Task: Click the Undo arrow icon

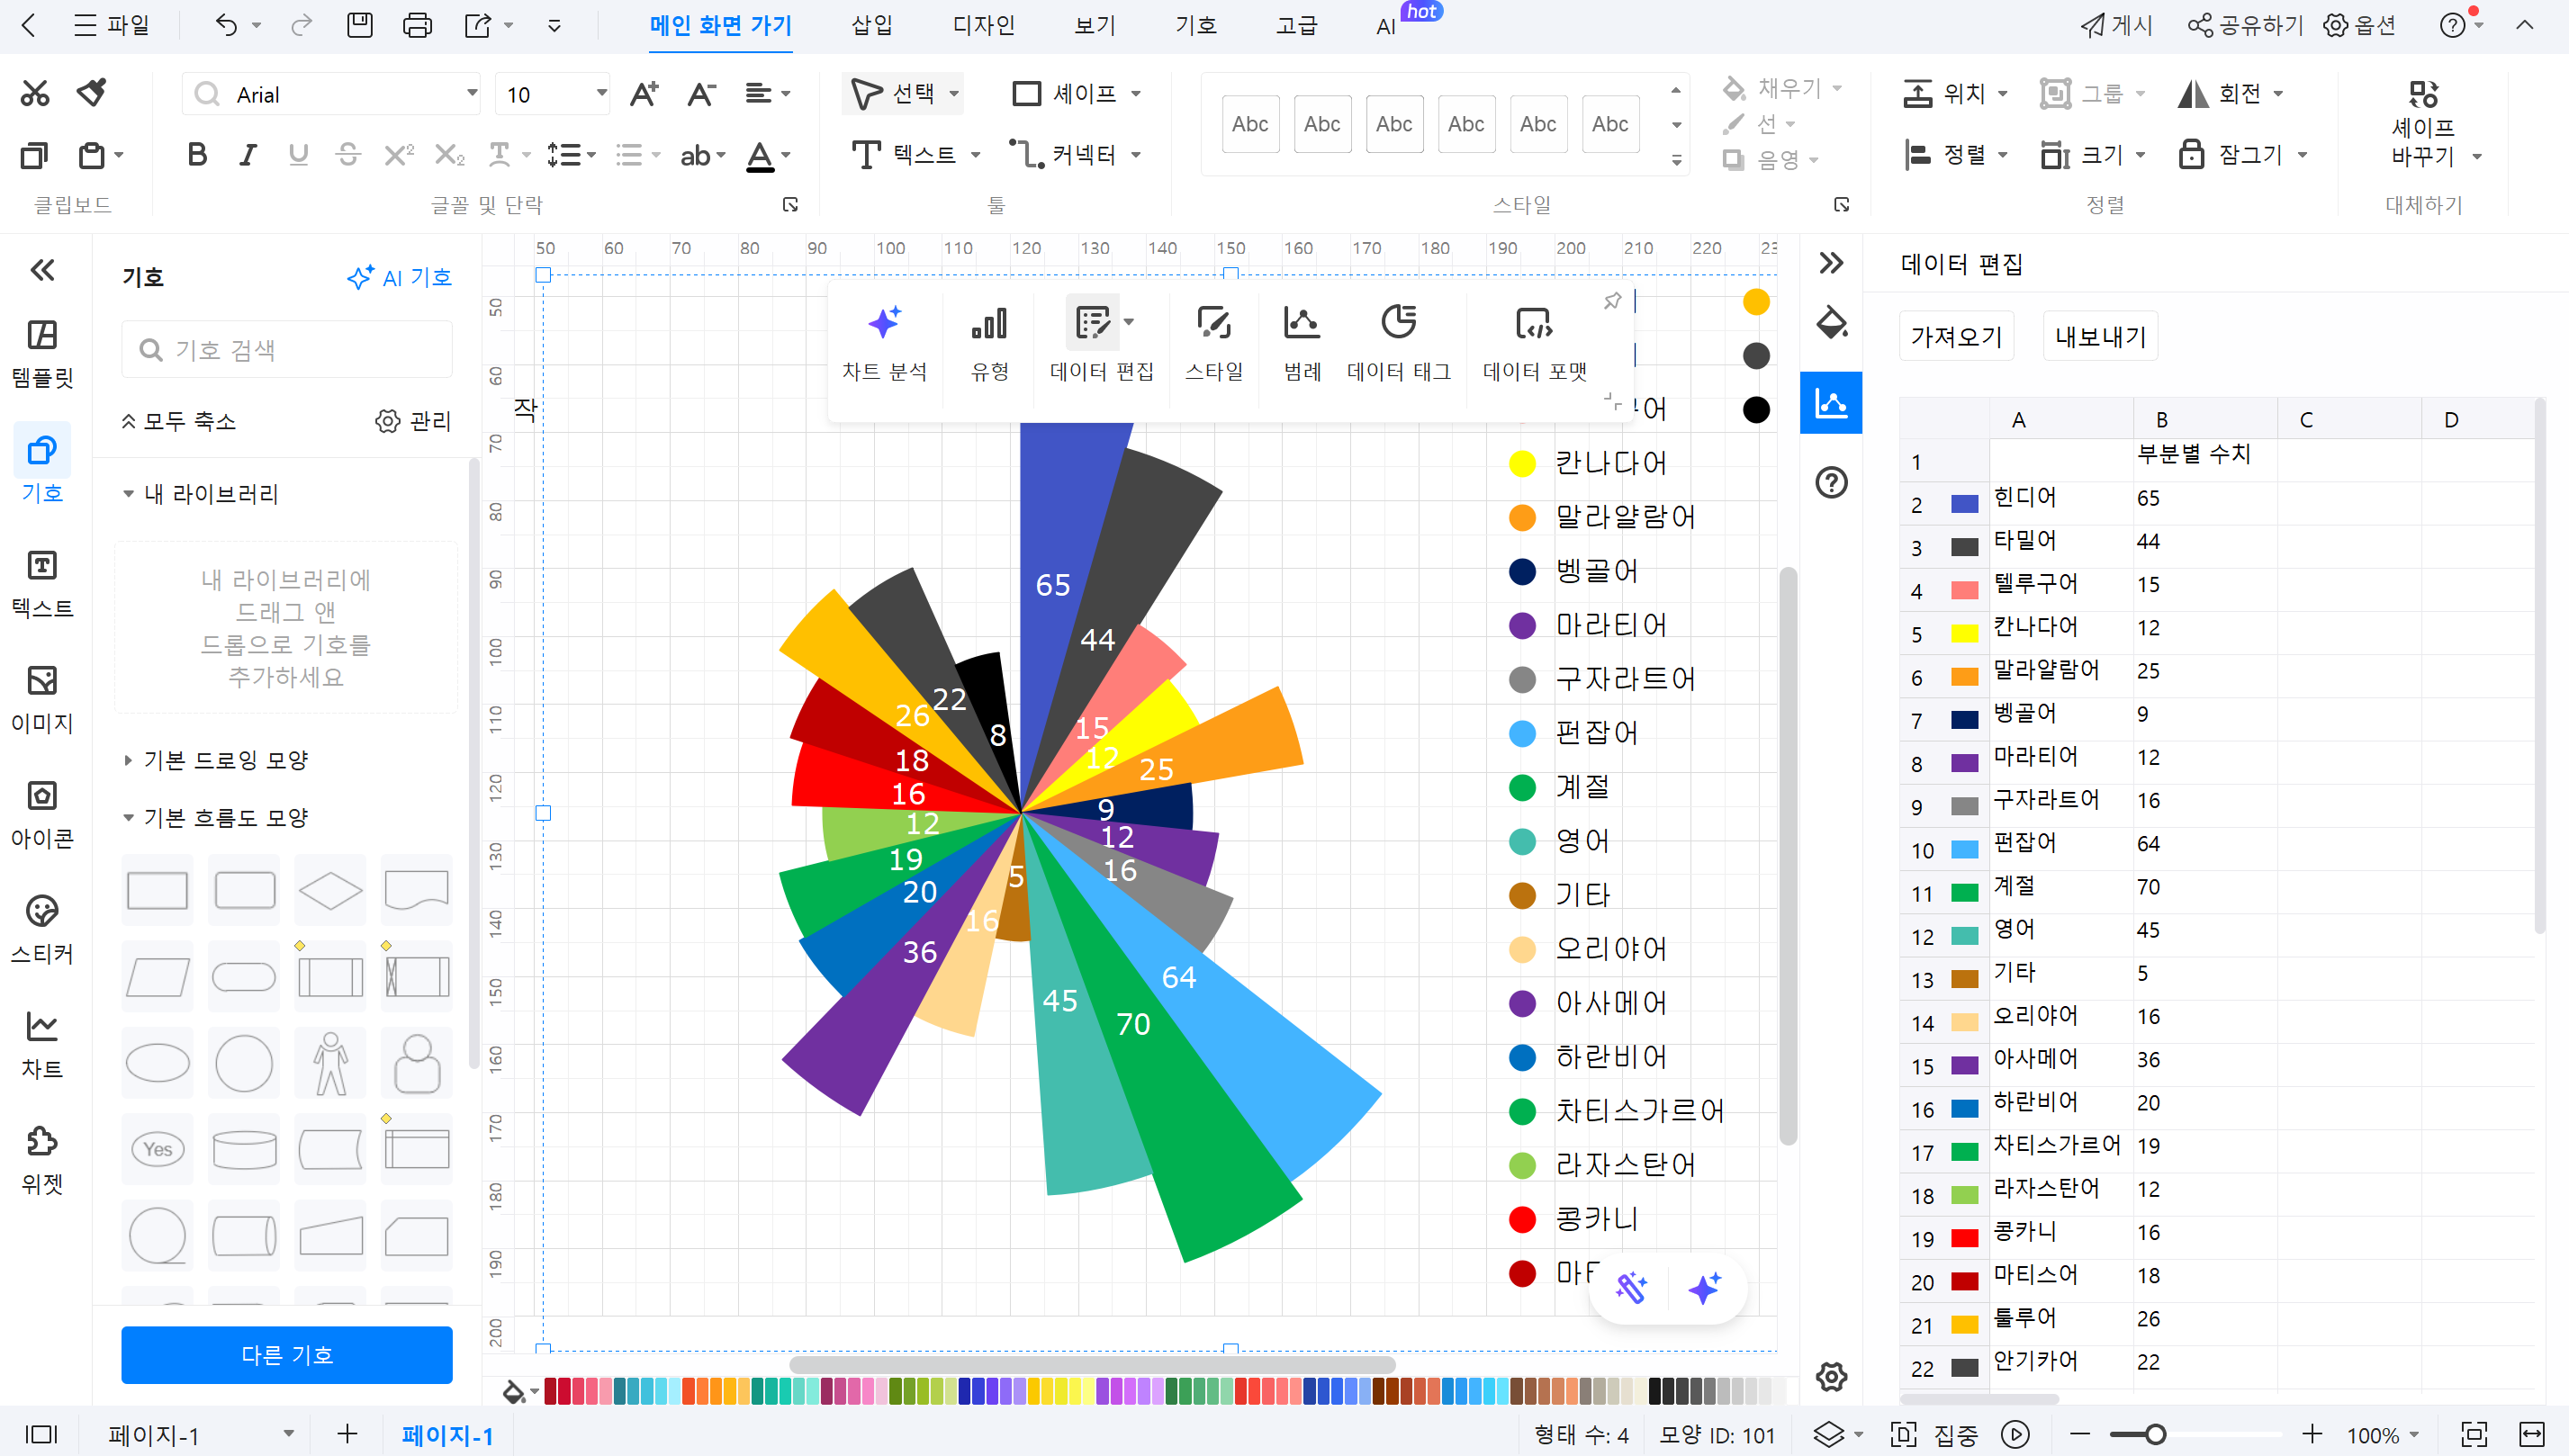Action: 227,25
